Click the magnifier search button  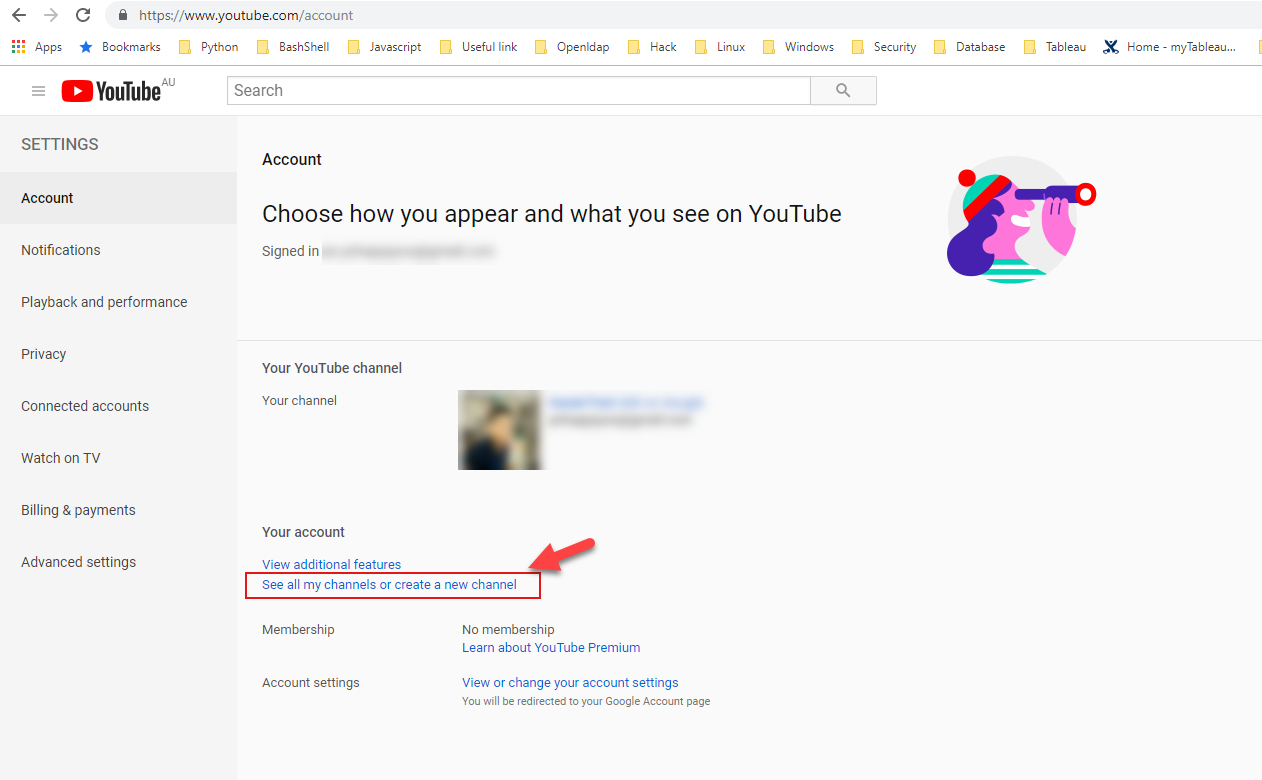point(843,91)
